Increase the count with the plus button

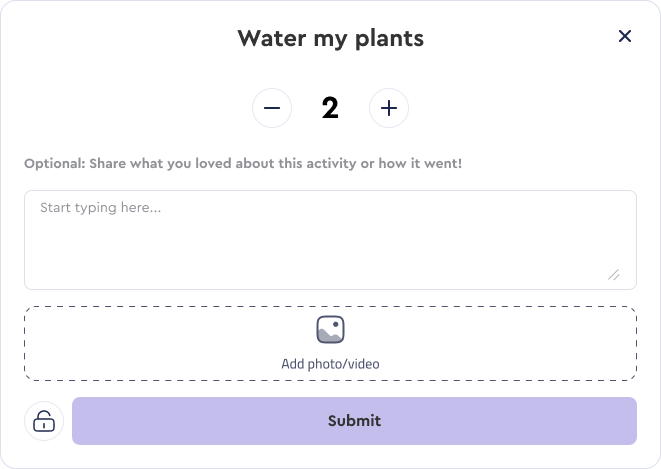click(389, 108)
